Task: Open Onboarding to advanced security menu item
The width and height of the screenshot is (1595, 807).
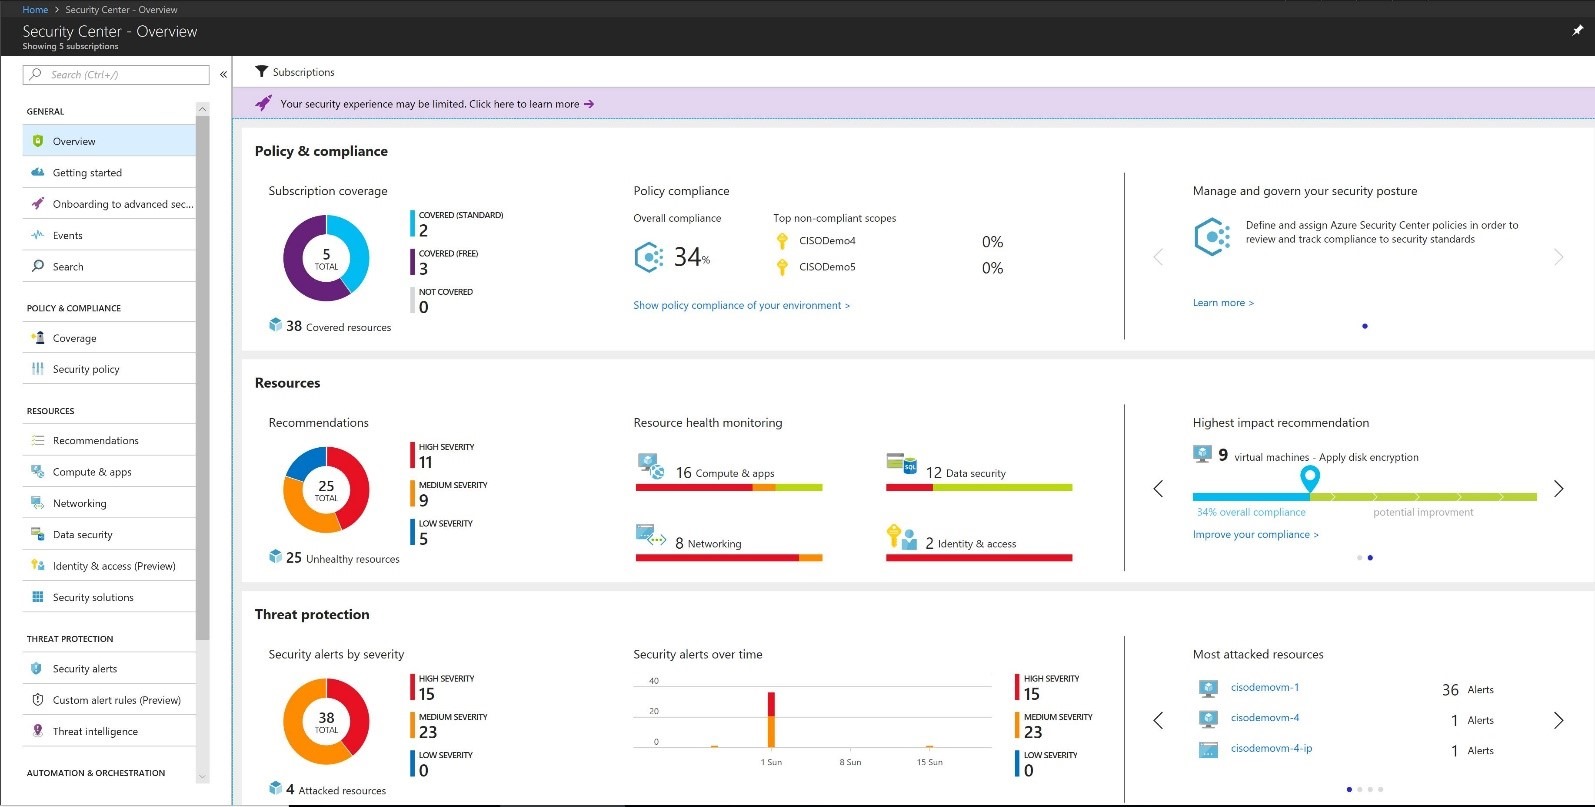Action: (x=109, y=204)
